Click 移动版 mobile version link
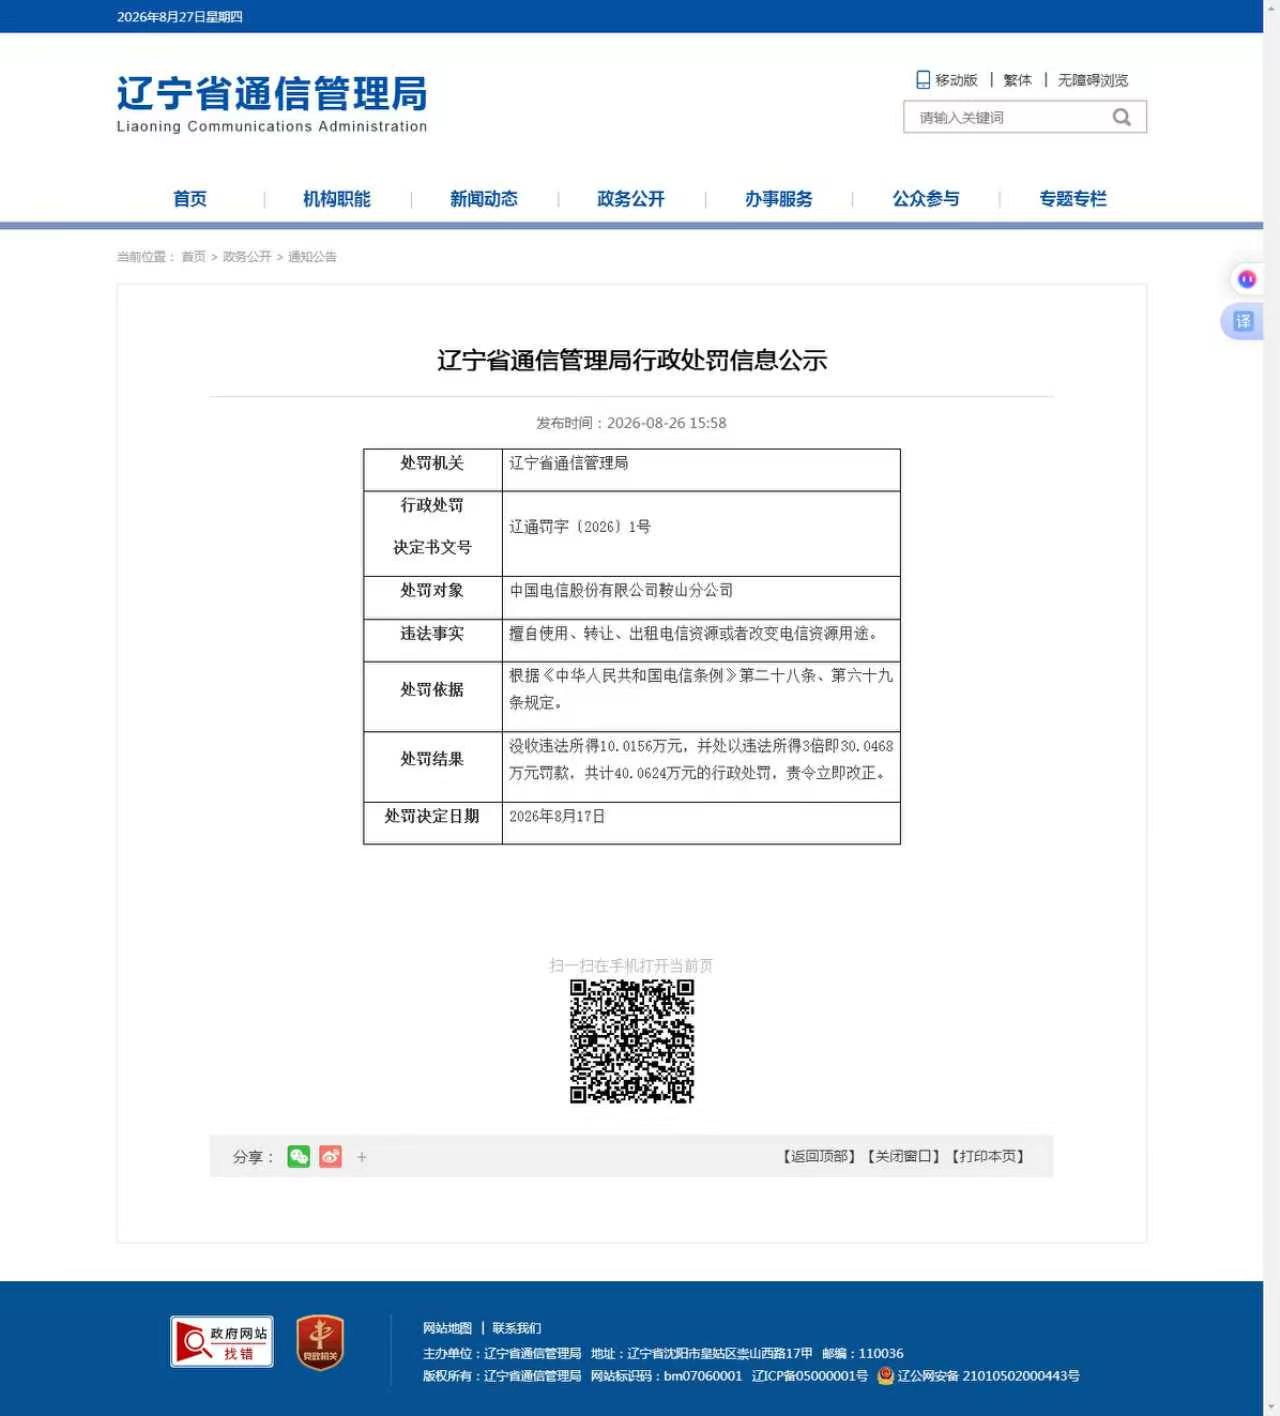Screen dimensions: 1280x1416 tap(956, 80)
